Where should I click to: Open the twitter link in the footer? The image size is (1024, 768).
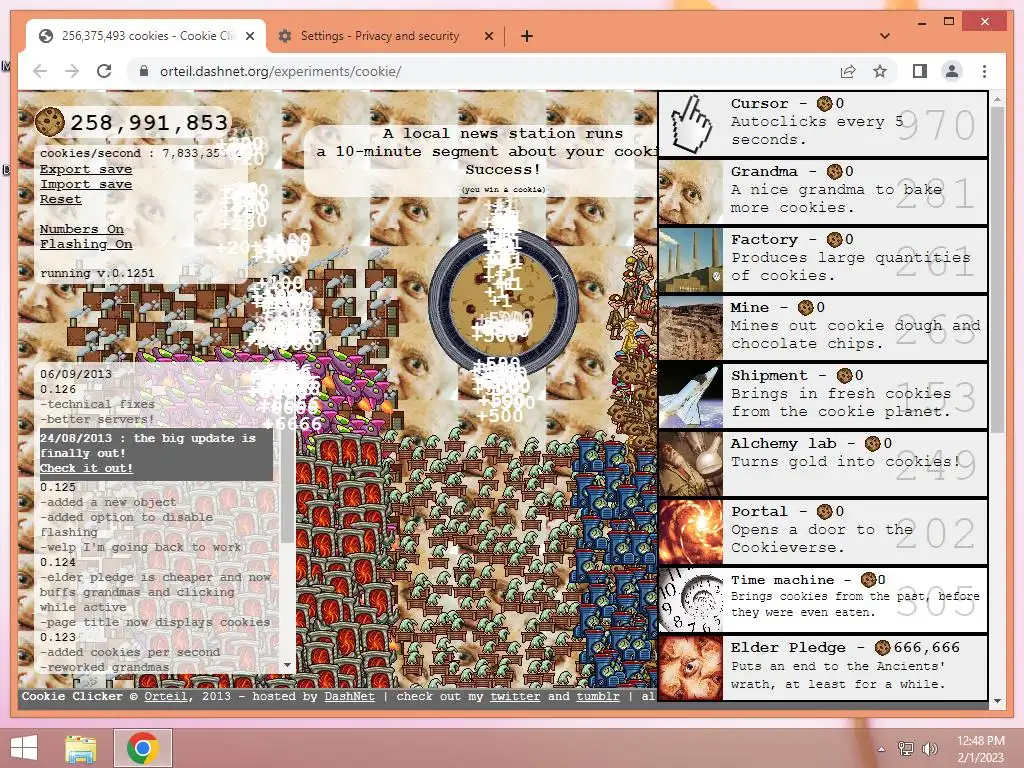click(x=515, y=696)
